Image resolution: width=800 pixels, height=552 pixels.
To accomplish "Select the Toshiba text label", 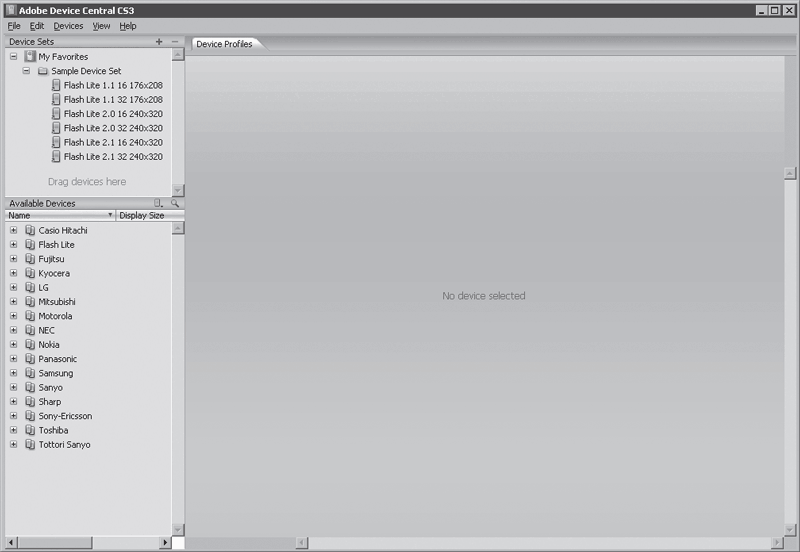I will point(54,431).
